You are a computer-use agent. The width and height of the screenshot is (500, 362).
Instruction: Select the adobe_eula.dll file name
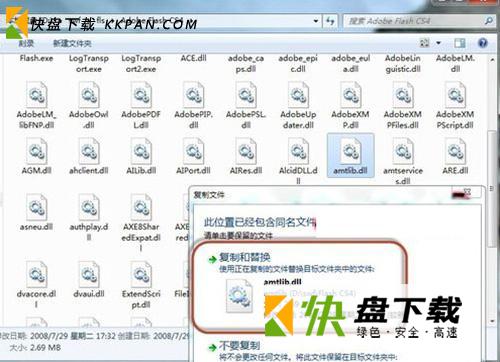click(351, 64)
